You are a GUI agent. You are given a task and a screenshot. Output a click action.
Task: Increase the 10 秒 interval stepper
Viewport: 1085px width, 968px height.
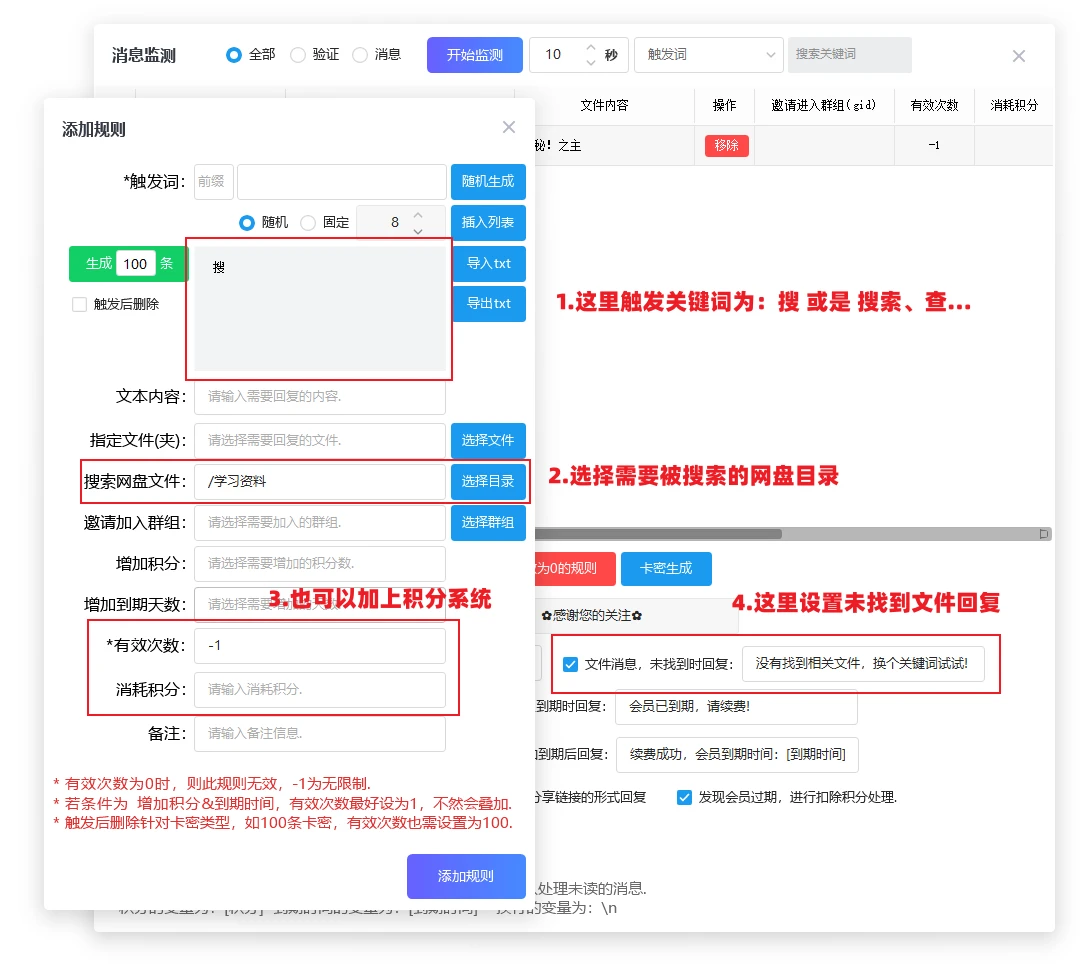(591, 47)
